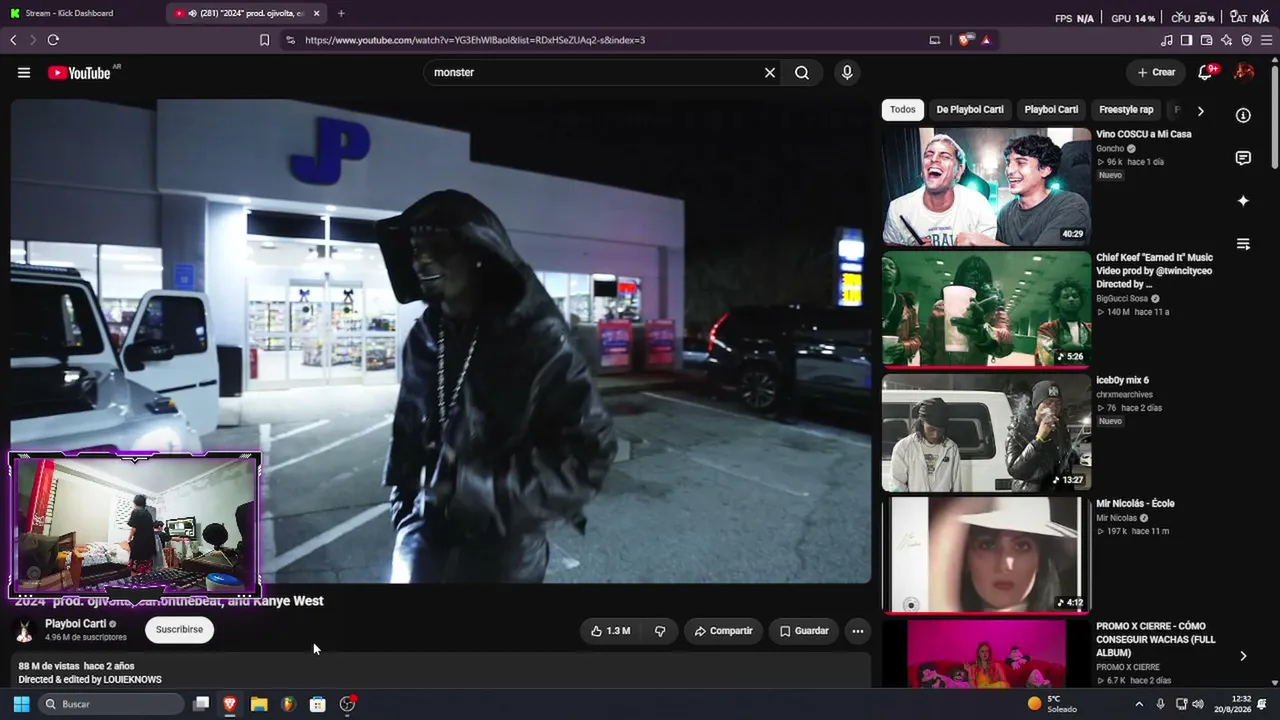Open PROMO X CIERRE video title

click(x=1156, y=639)
